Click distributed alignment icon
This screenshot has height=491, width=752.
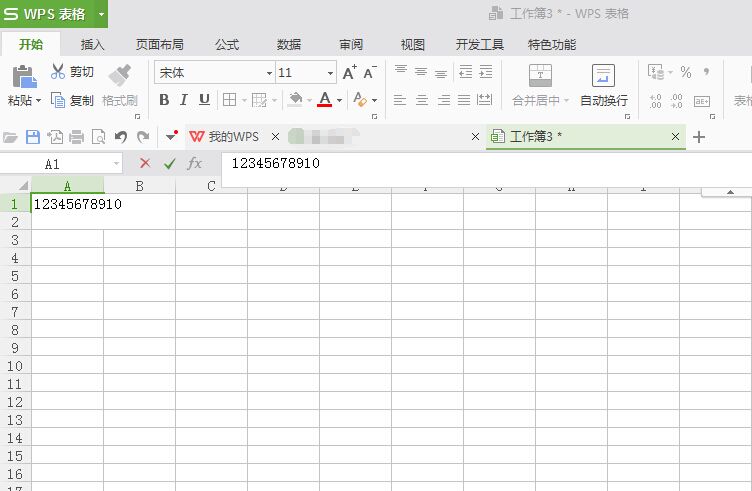(x=485, y=99)
